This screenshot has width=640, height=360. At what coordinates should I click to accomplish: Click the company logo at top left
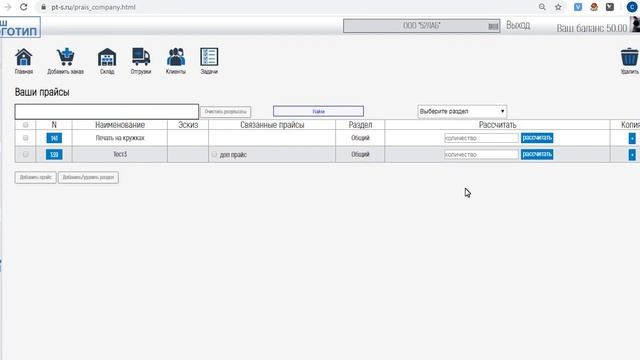20,27
